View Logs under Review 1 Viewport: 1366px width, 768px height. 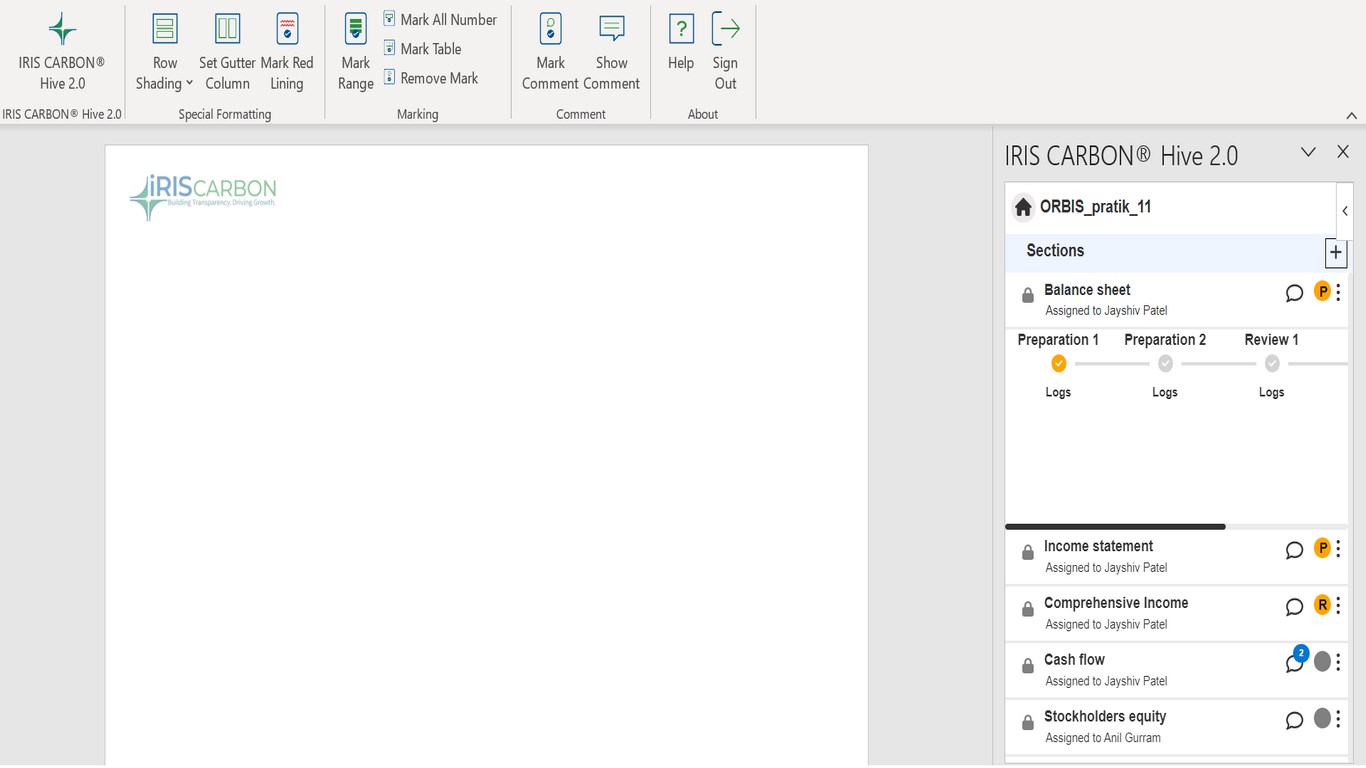click(x=1271, y=392)
